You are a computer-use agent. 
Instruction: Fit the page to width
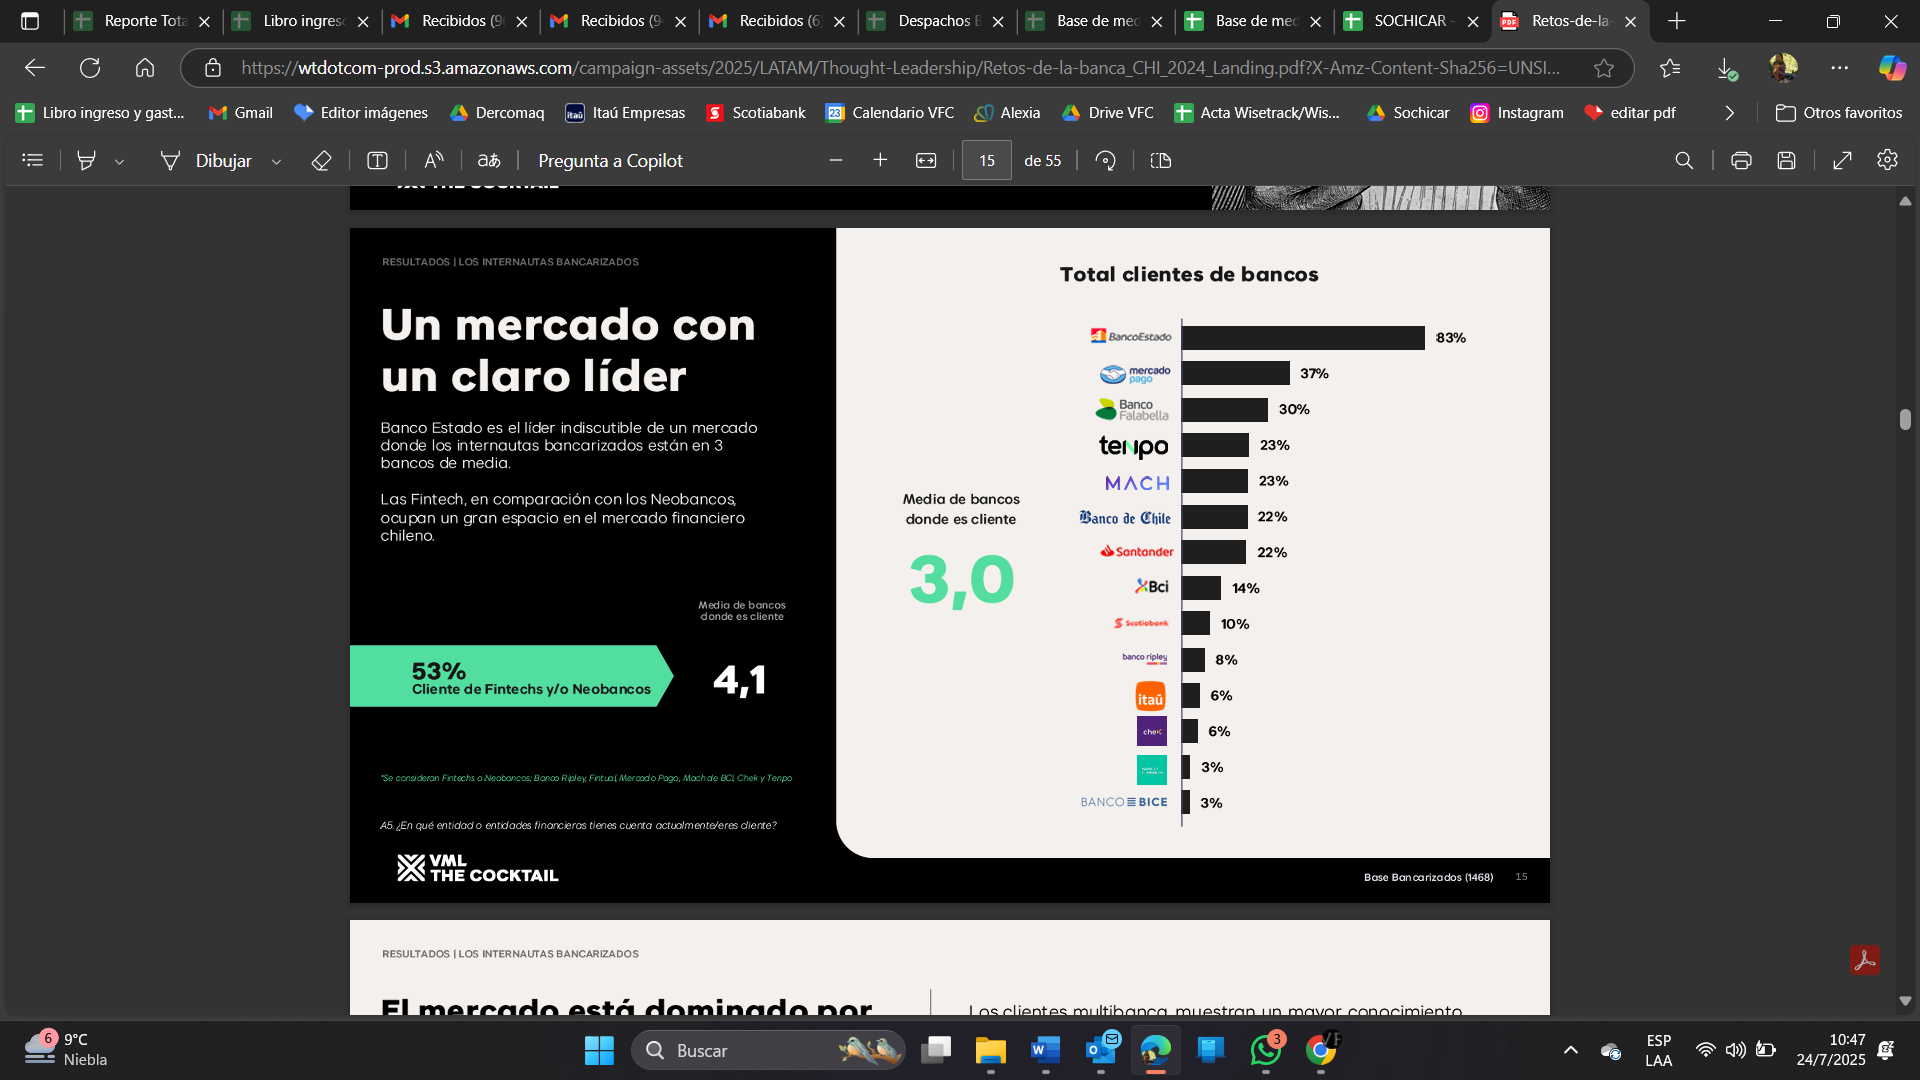click(x=926, y=160)
